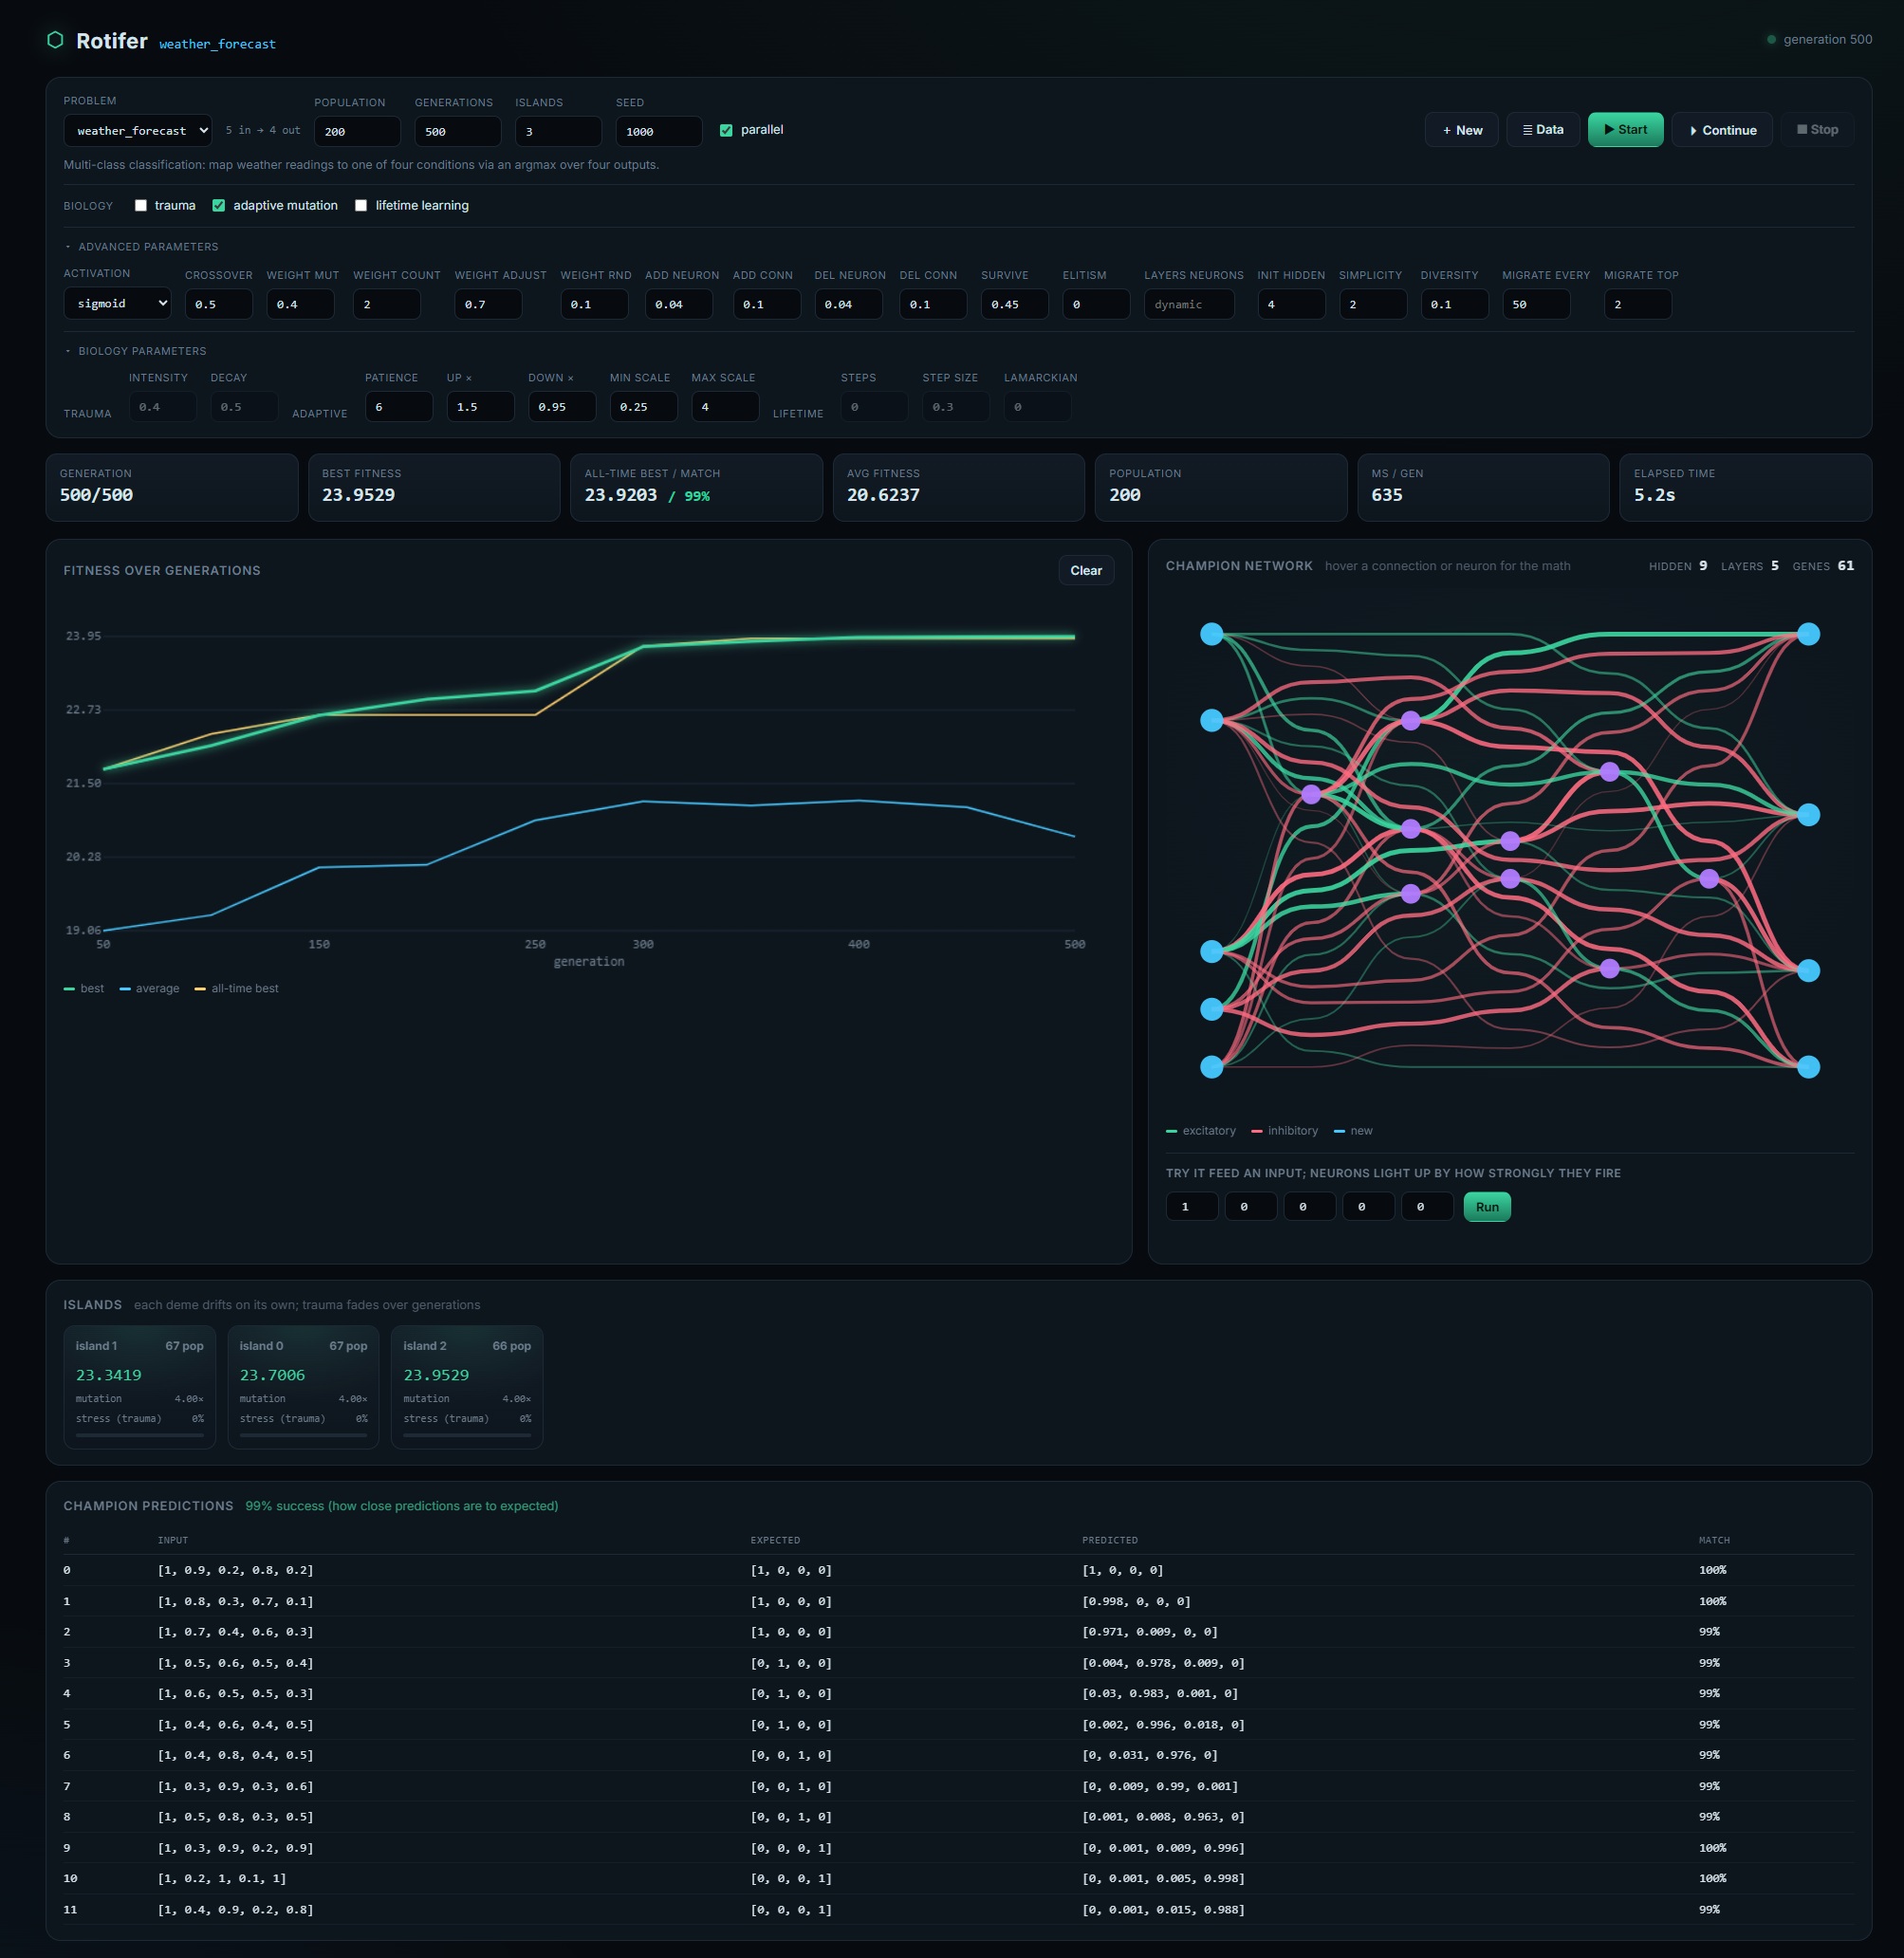The width and height of the screenshot is (1904, 1958).
Task: Enable the trauma biology checkbox
Action: (141, 206)
